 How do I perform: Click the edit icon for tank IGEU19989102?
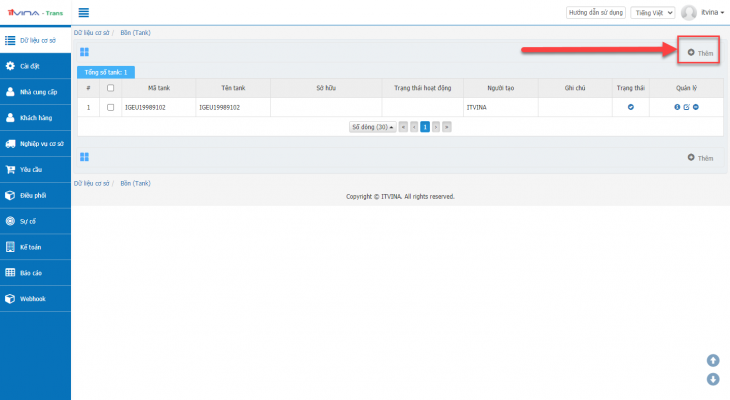point(686,107)
